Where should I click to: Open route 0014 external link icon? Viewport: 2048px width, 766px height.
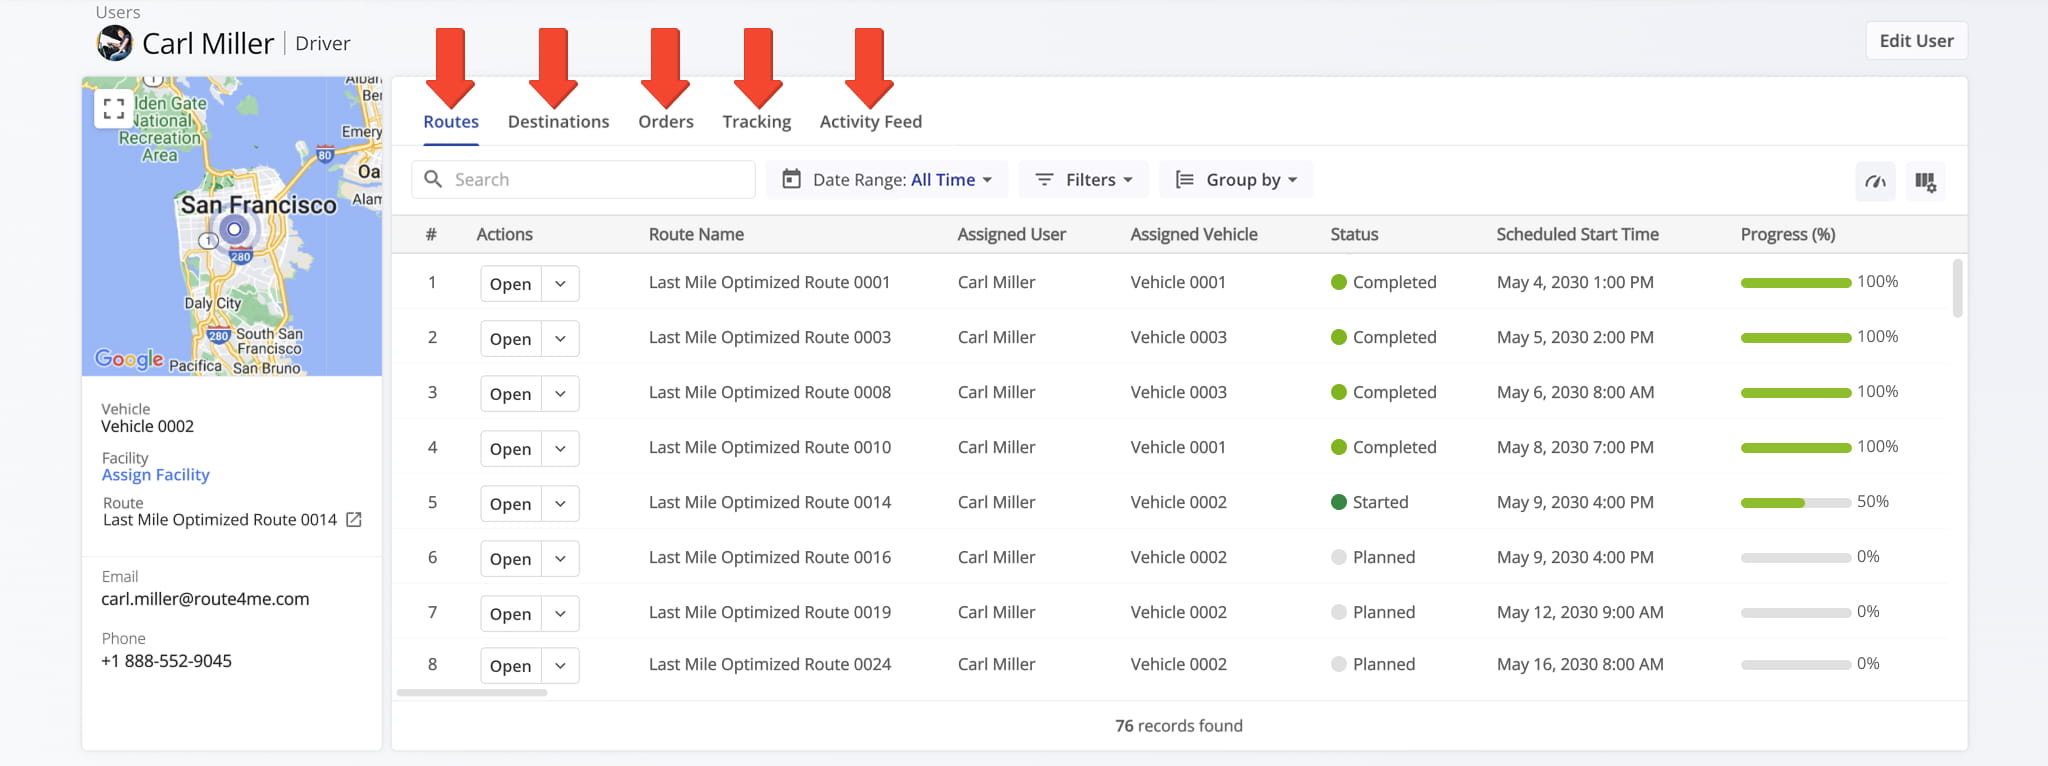[x=354, y=520]
